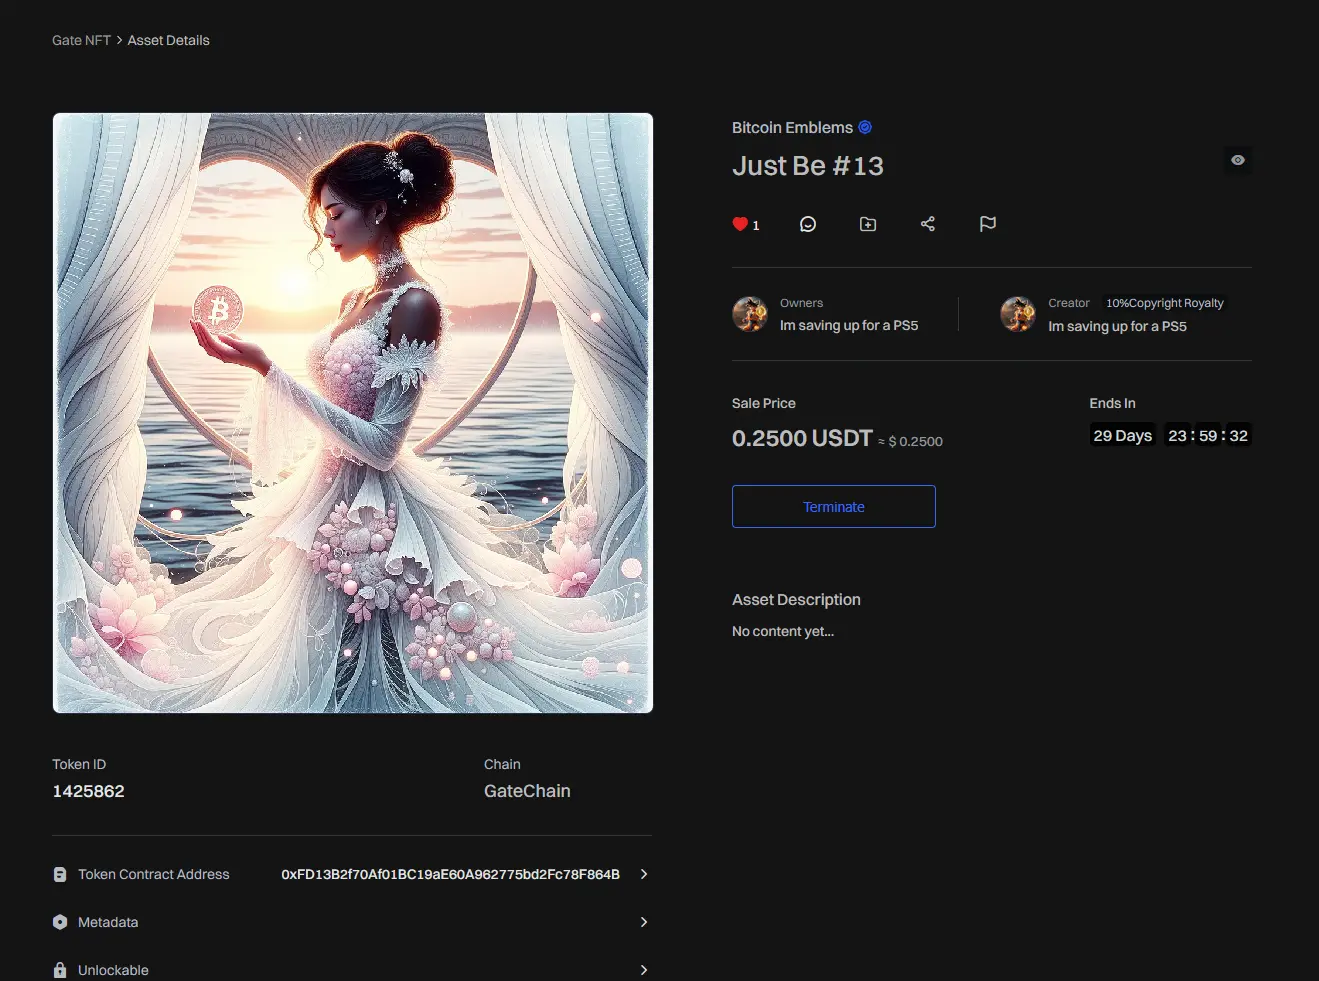Open the Just Be #13 artwork image

pos(353,413)
